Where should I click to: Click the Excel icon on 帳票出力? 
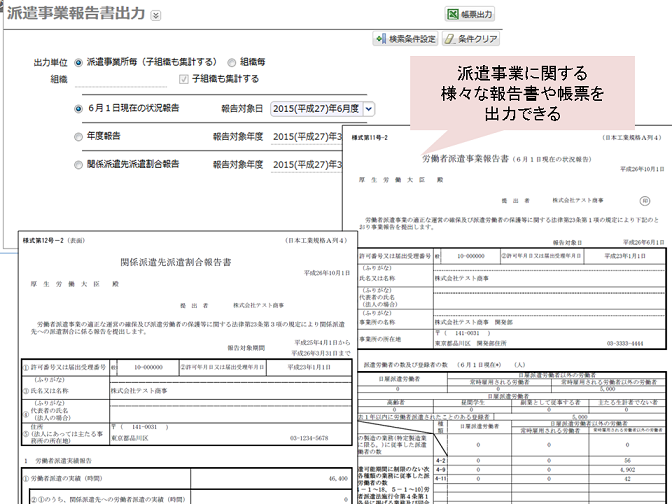pos(453,14)
